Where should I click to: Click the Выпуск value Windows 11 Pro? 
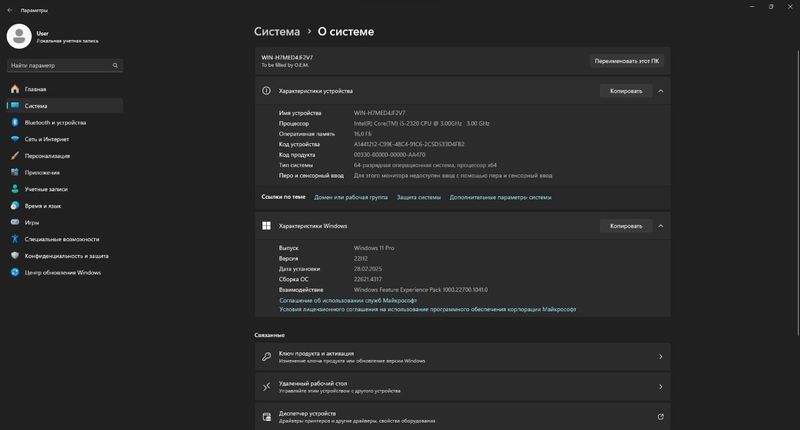pyautogui.click(x=374, y=248)
